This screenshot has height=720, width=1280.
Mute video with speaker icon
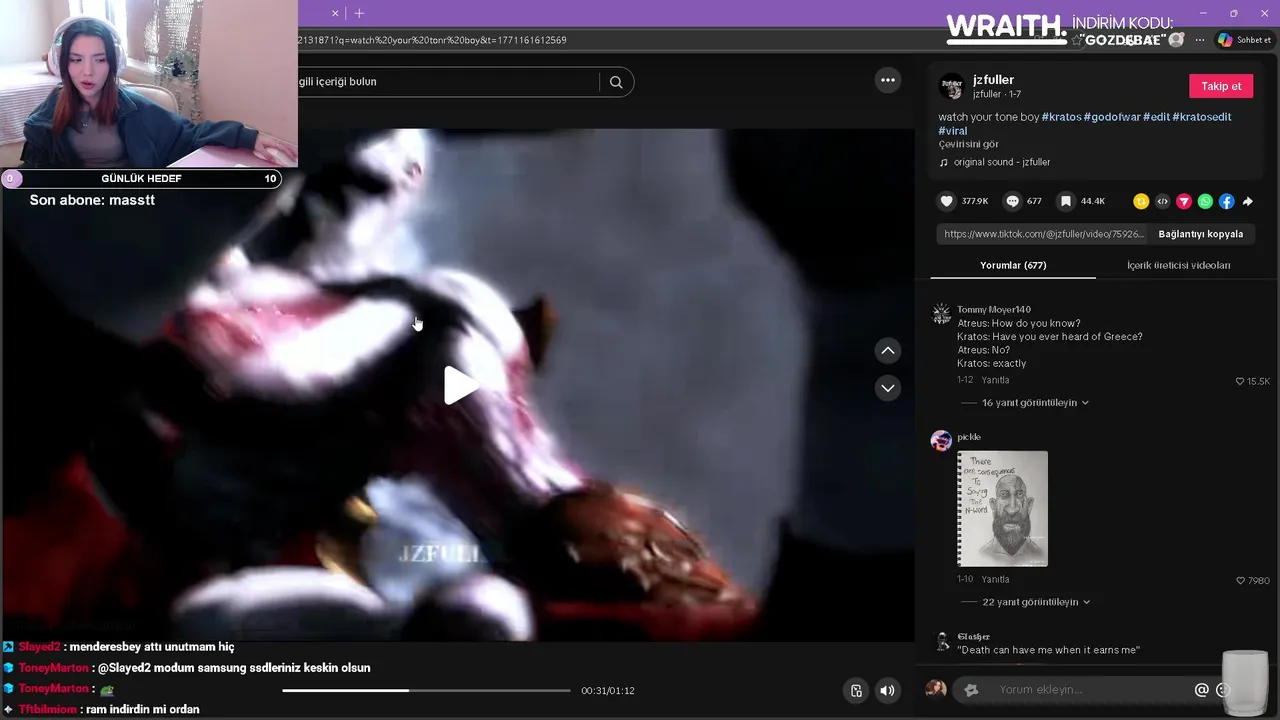click(887, 690)
